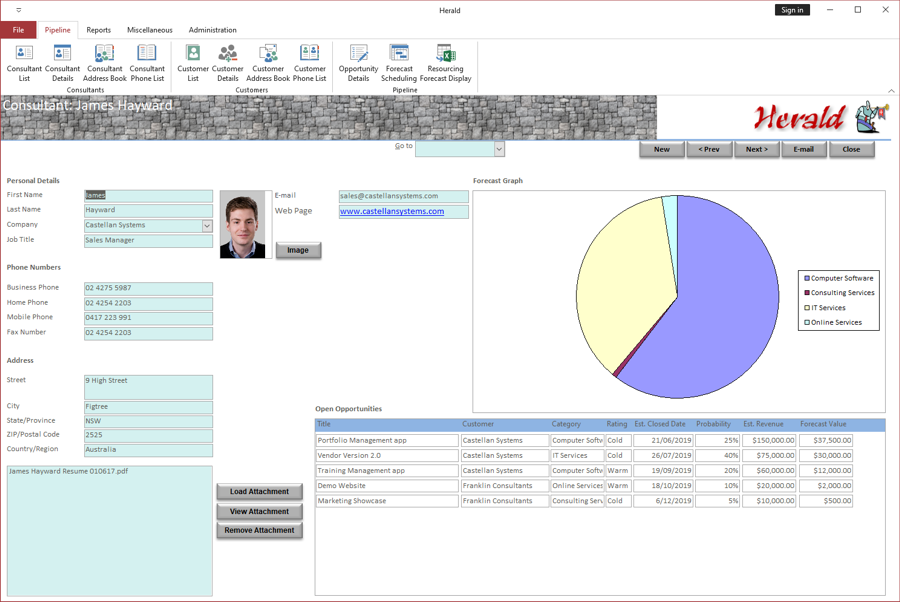The height and width of the screenshot is (602, 900).
Task: Click the Sign in button
Action: tap(792, 10)
